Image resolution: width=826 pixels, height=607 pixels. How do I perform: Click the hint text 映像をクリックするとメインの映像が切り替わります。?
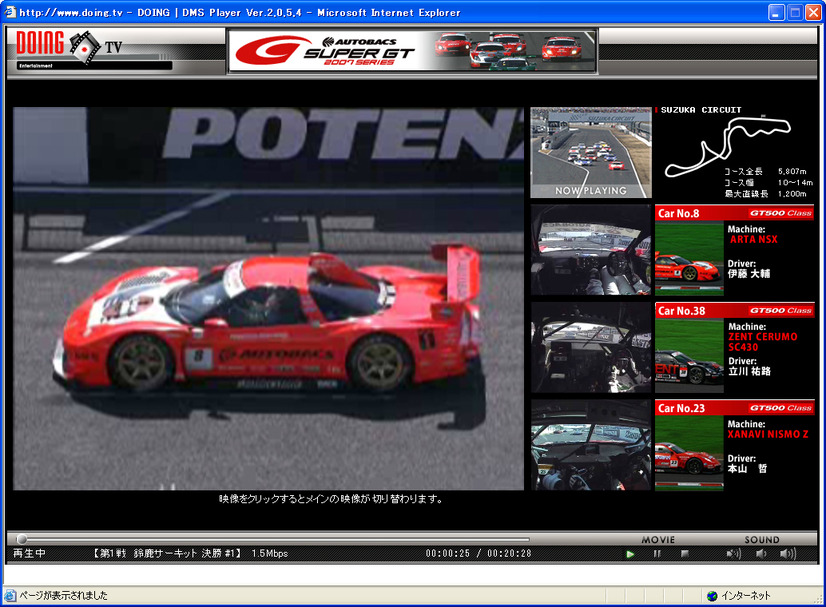coord(331,499)
